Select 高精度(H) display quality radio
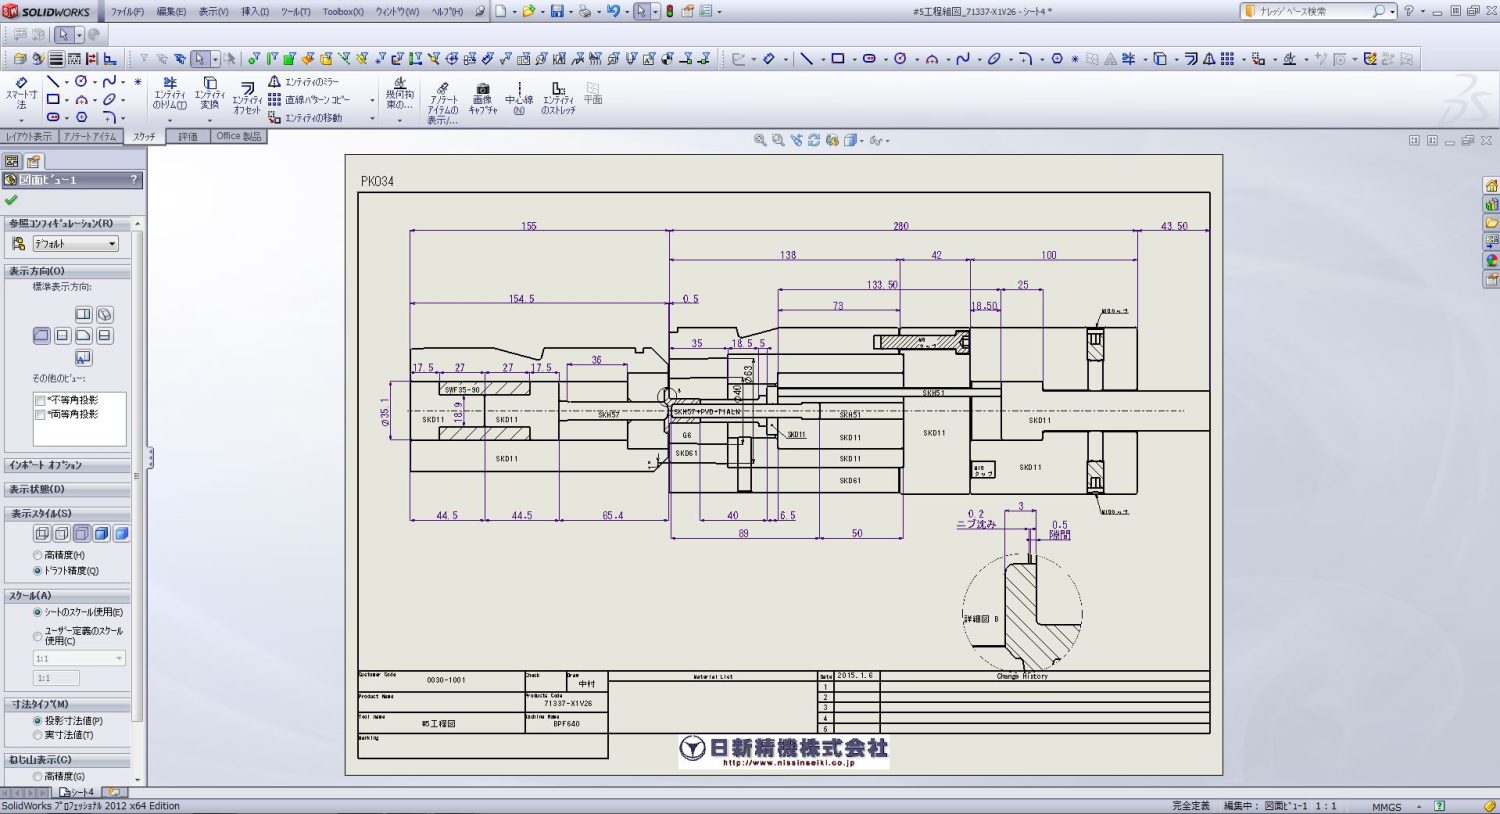The width and height of the screenshot is (1500, 814). [x=38, y=555]
